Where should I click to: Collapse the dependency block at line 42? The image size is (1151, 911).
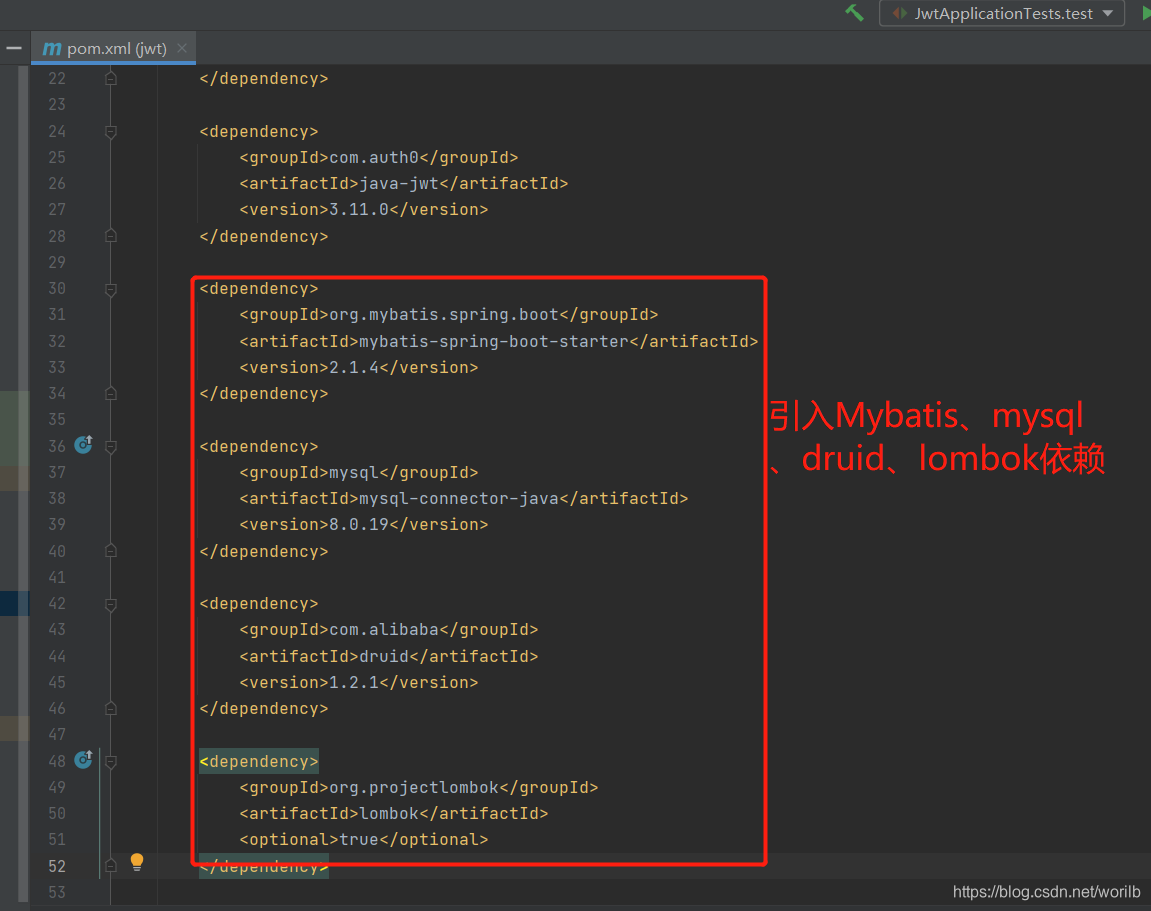(x=111, y=605)
